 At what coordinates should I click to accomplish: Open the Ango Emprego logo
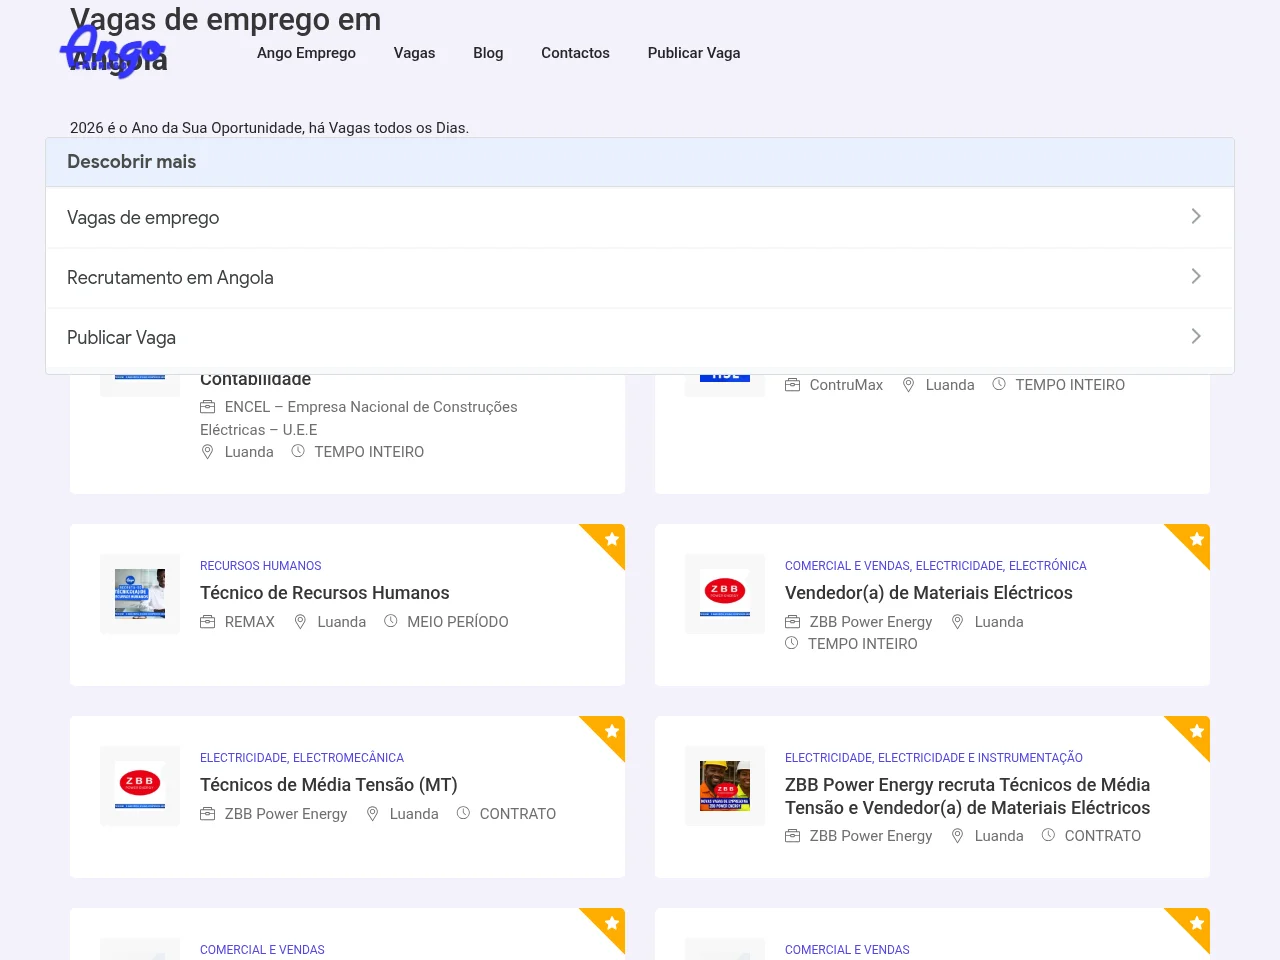click(x=112, y=51)
